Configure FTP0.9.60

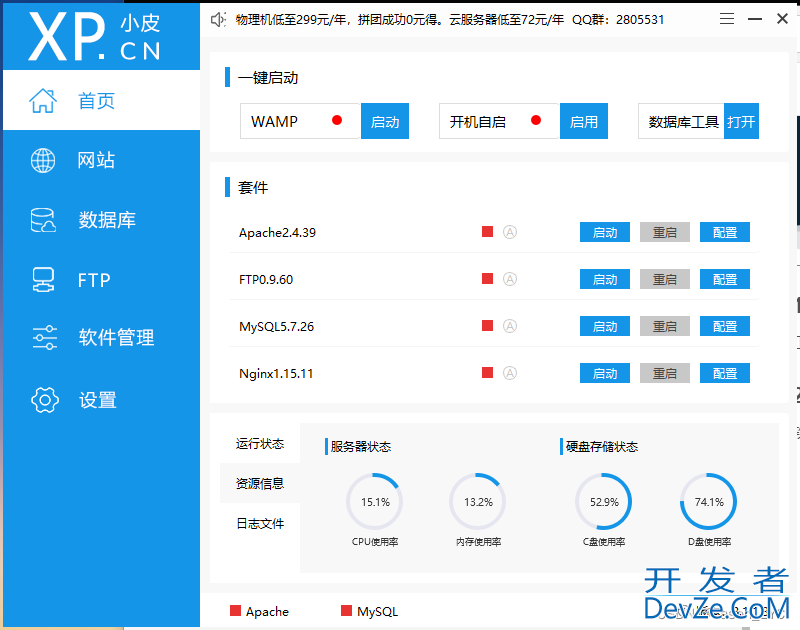tap(724, 279)
